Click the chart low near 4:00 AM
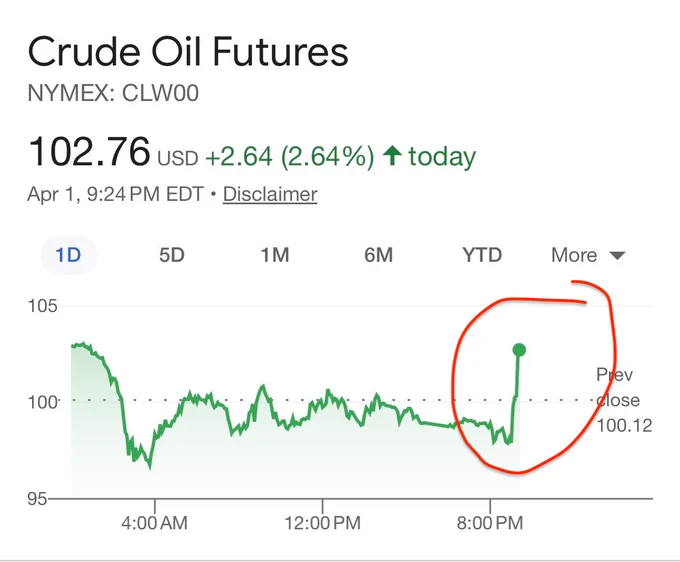Viewport: 680px width, 562px height. click(150, 467)
